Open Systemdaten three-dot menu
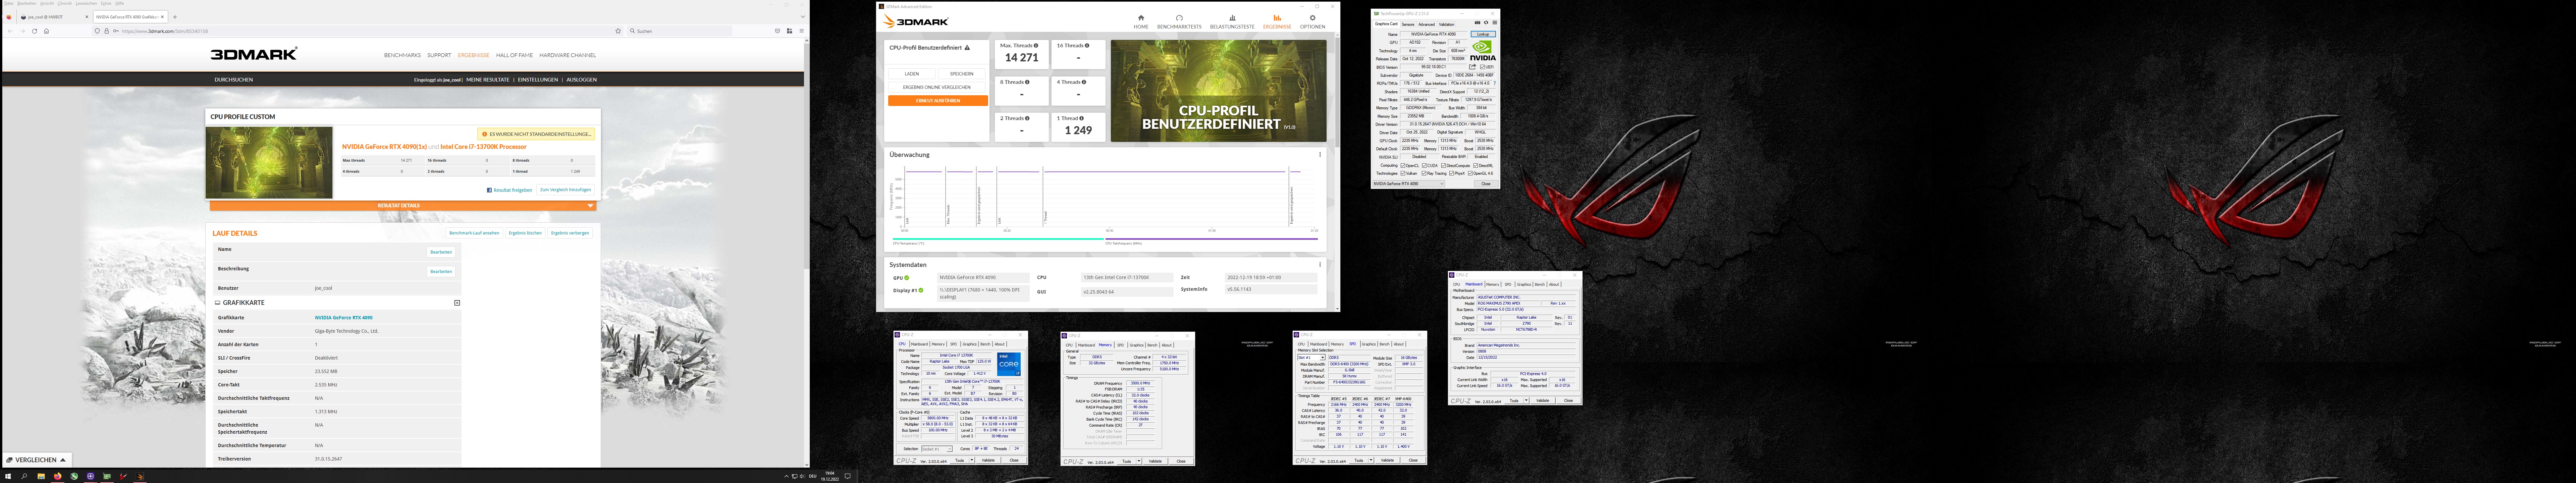This screenshot has height=483, width=2576. click(1320, 265)
